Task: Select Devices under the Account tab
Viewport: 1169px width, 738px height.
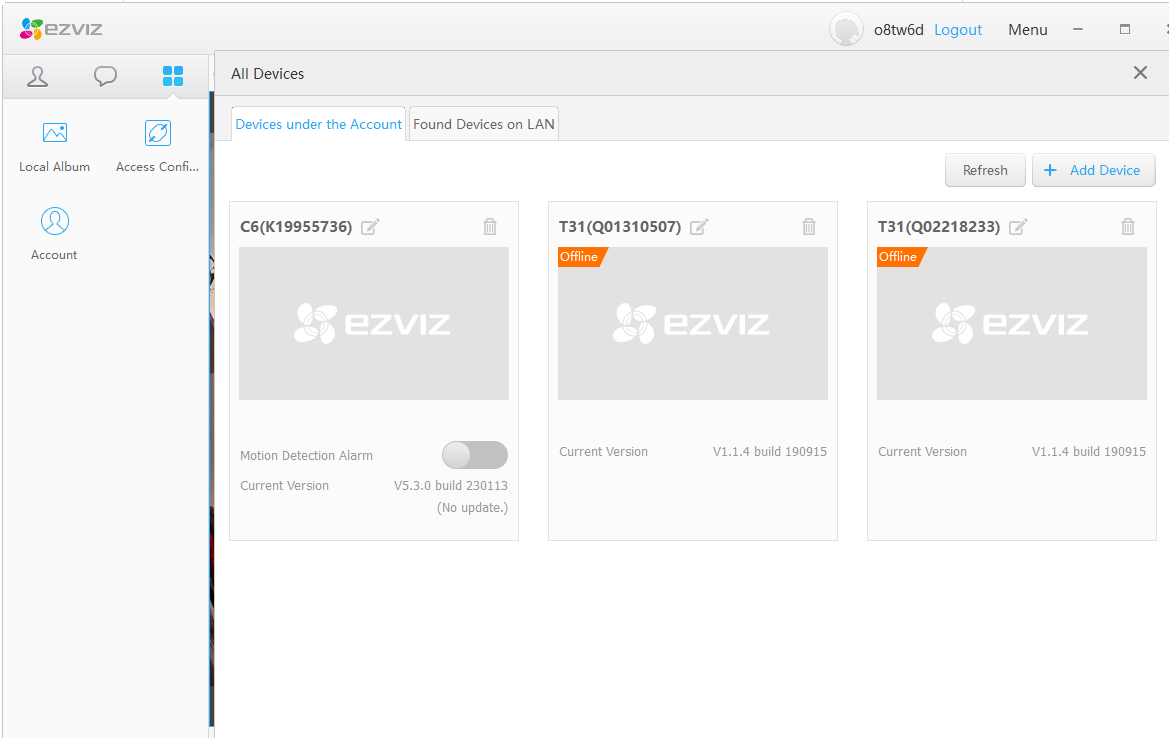Action: [x=318, y=123]
